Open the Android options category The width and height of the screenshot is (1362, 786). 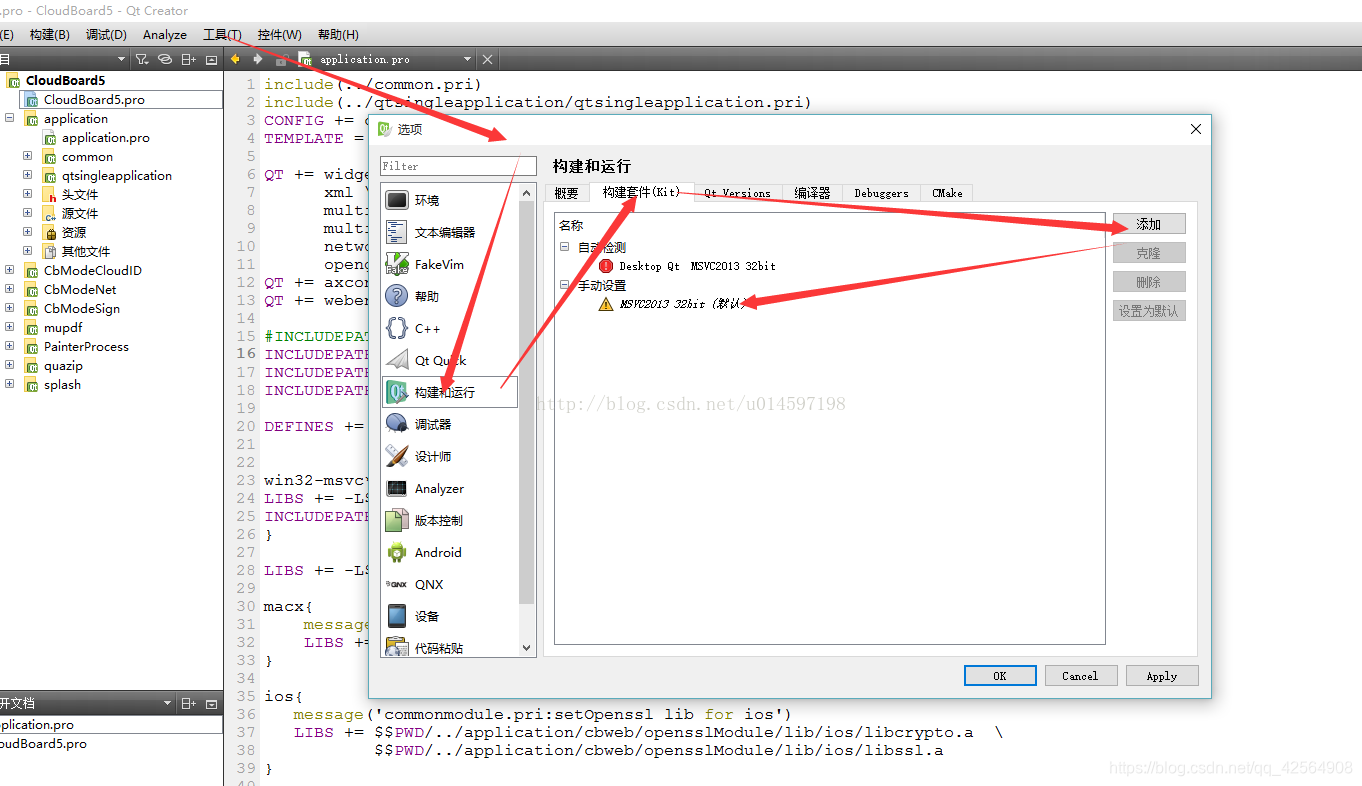(x=450, y=552)
